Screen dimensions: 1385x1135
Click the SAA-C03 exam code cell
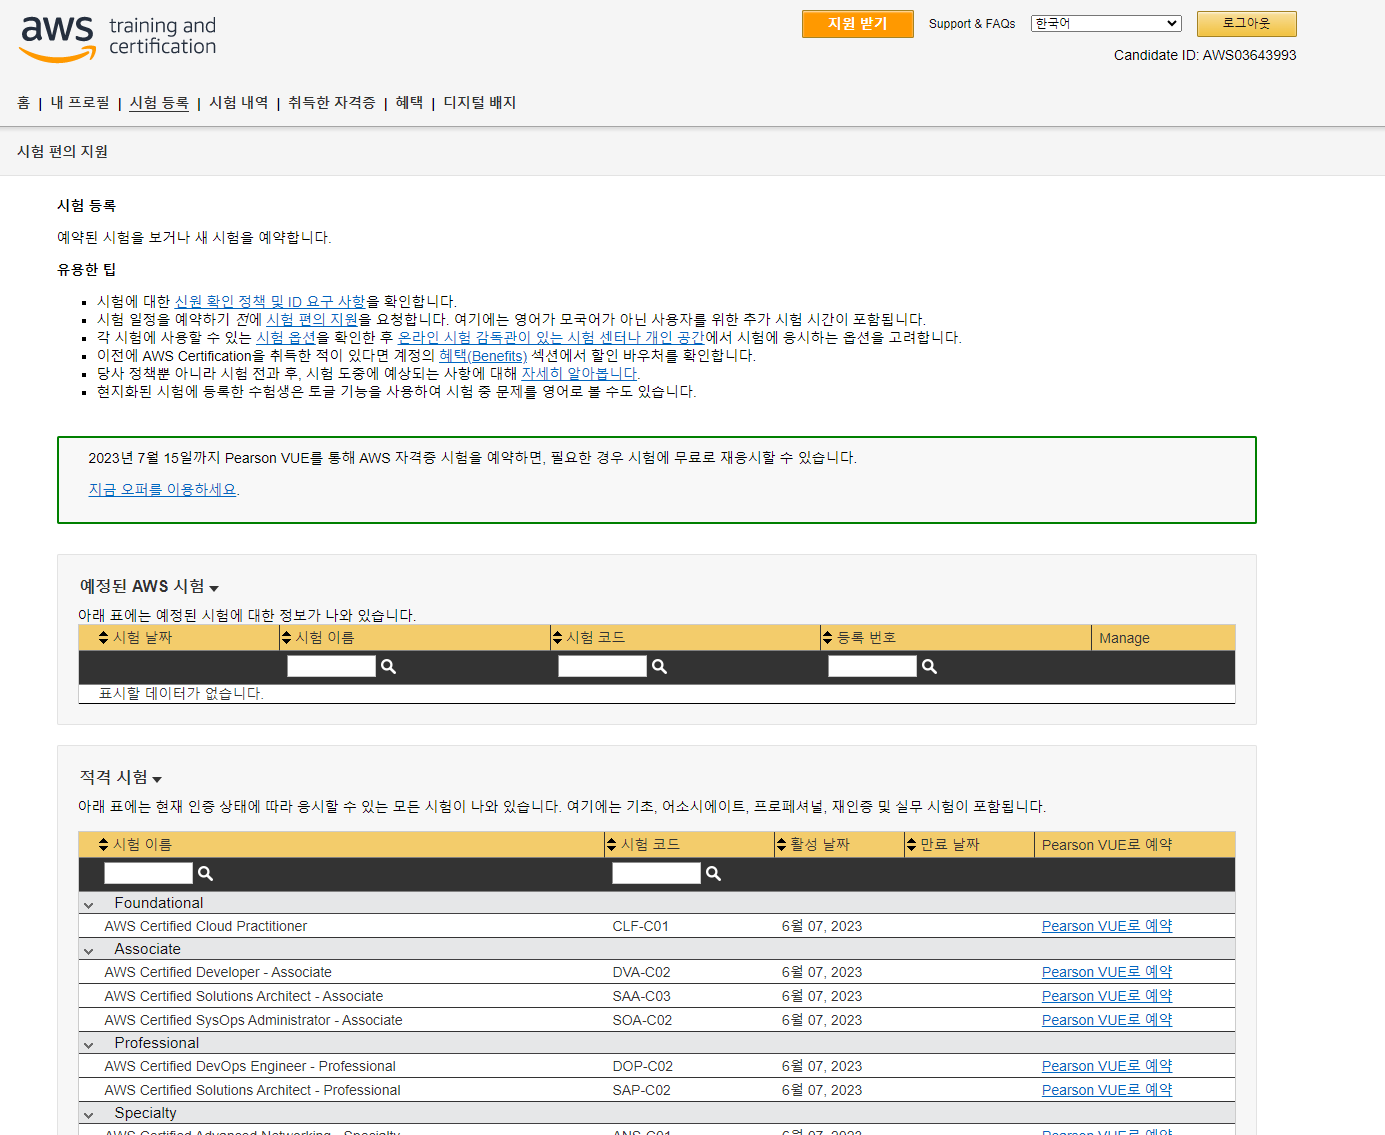(642, 997)
